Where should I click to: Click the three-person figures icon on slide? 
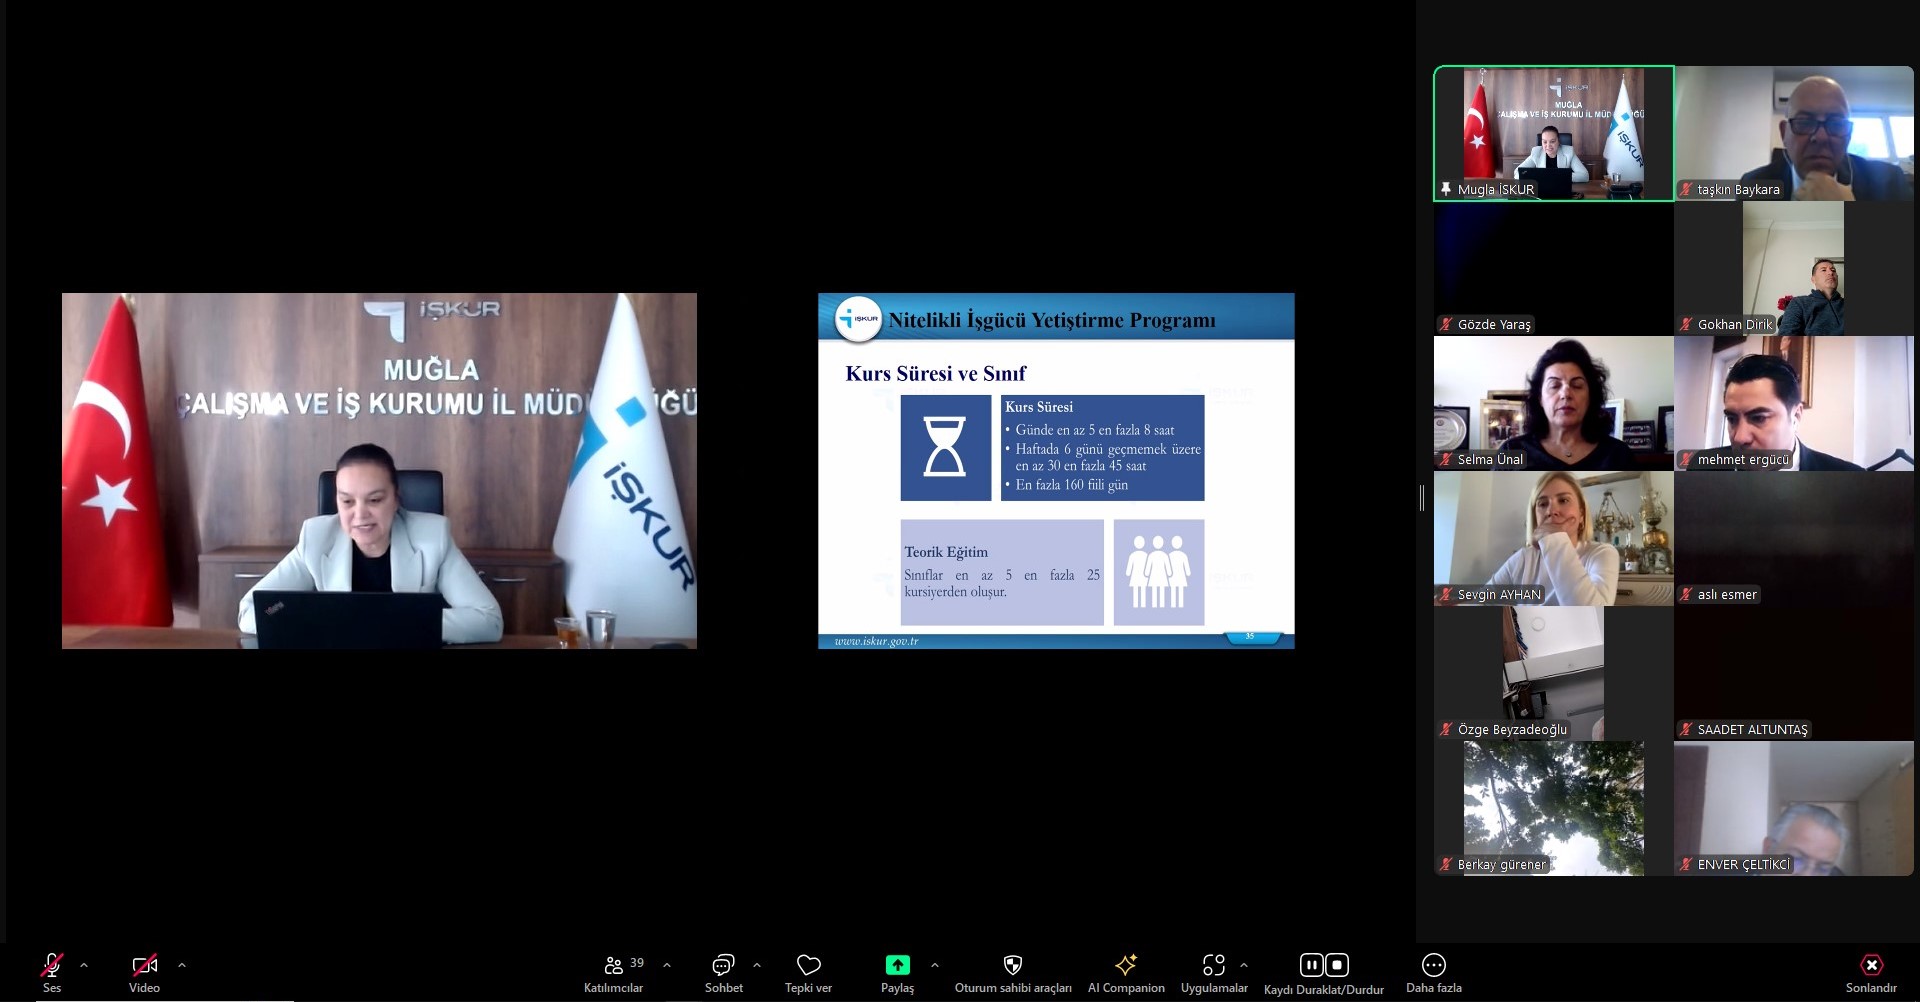click(1159, 572)
